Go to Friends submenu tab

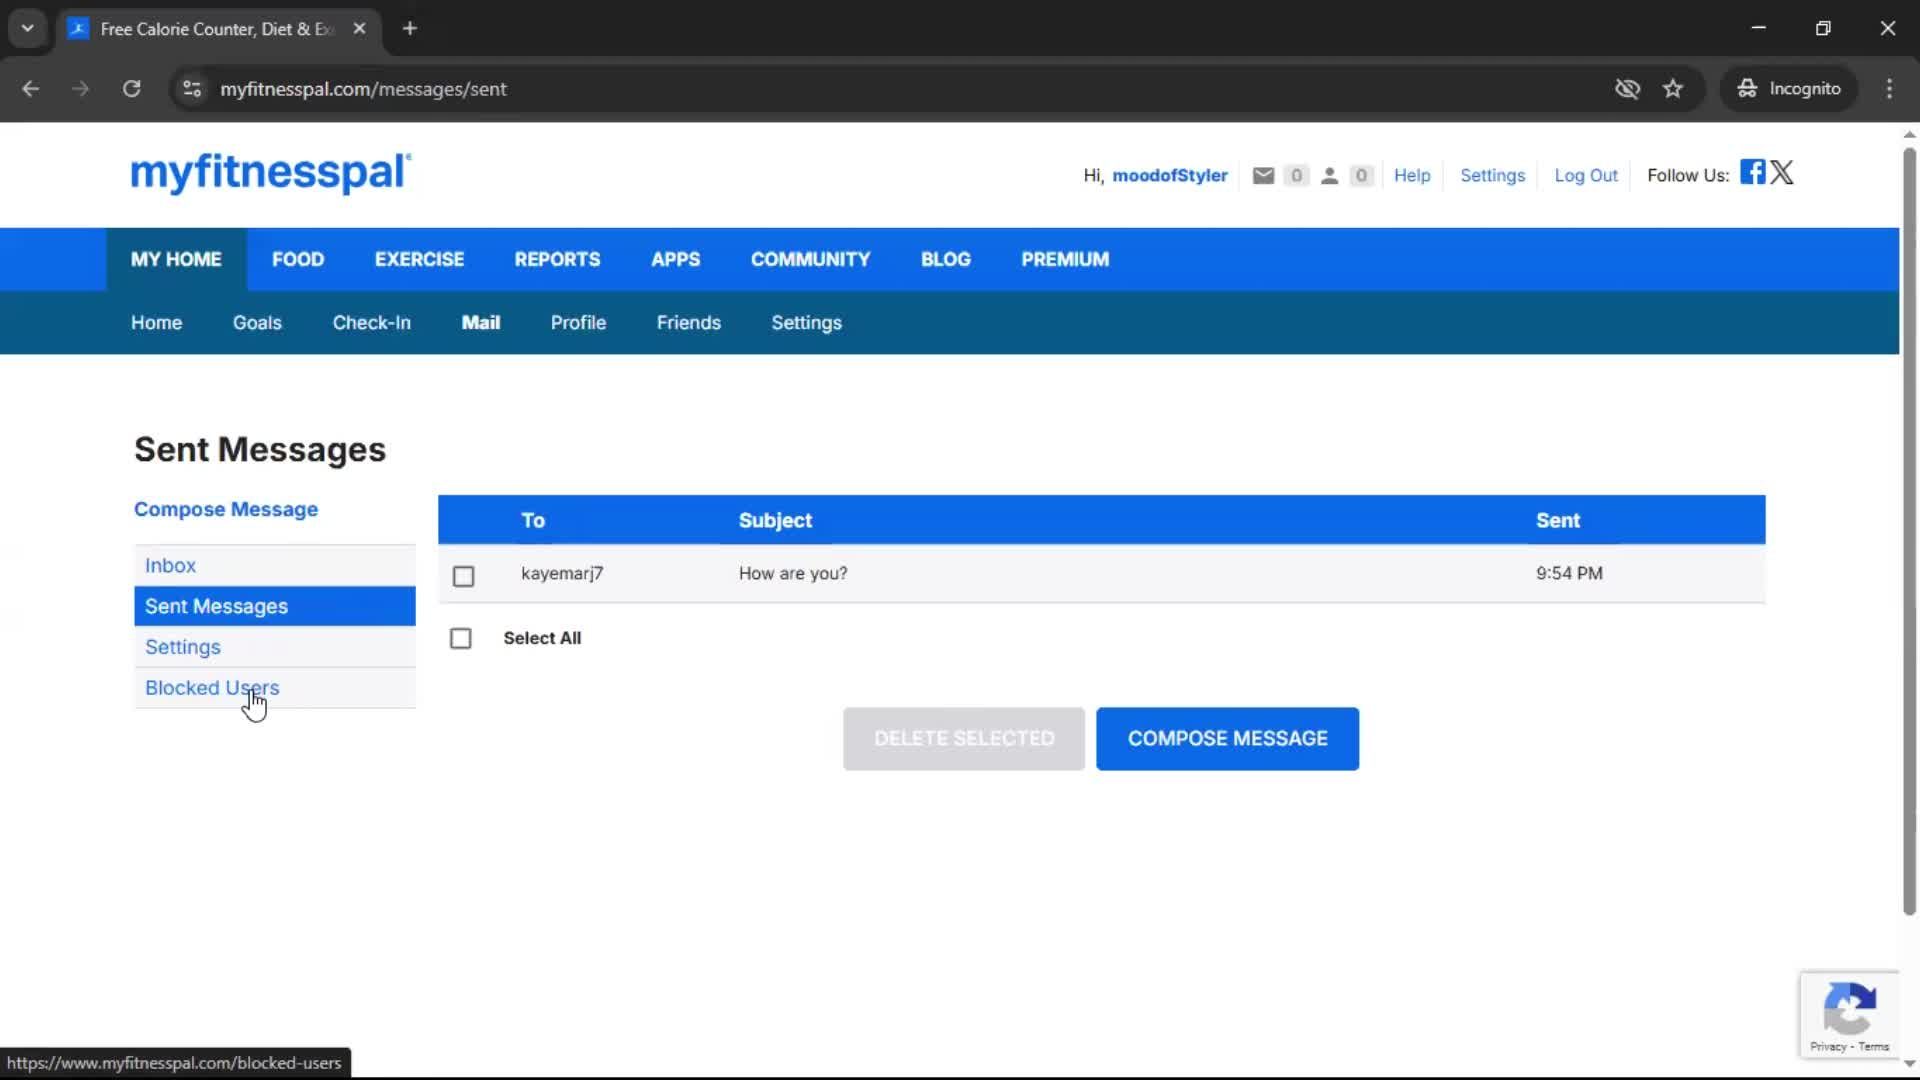688,323
